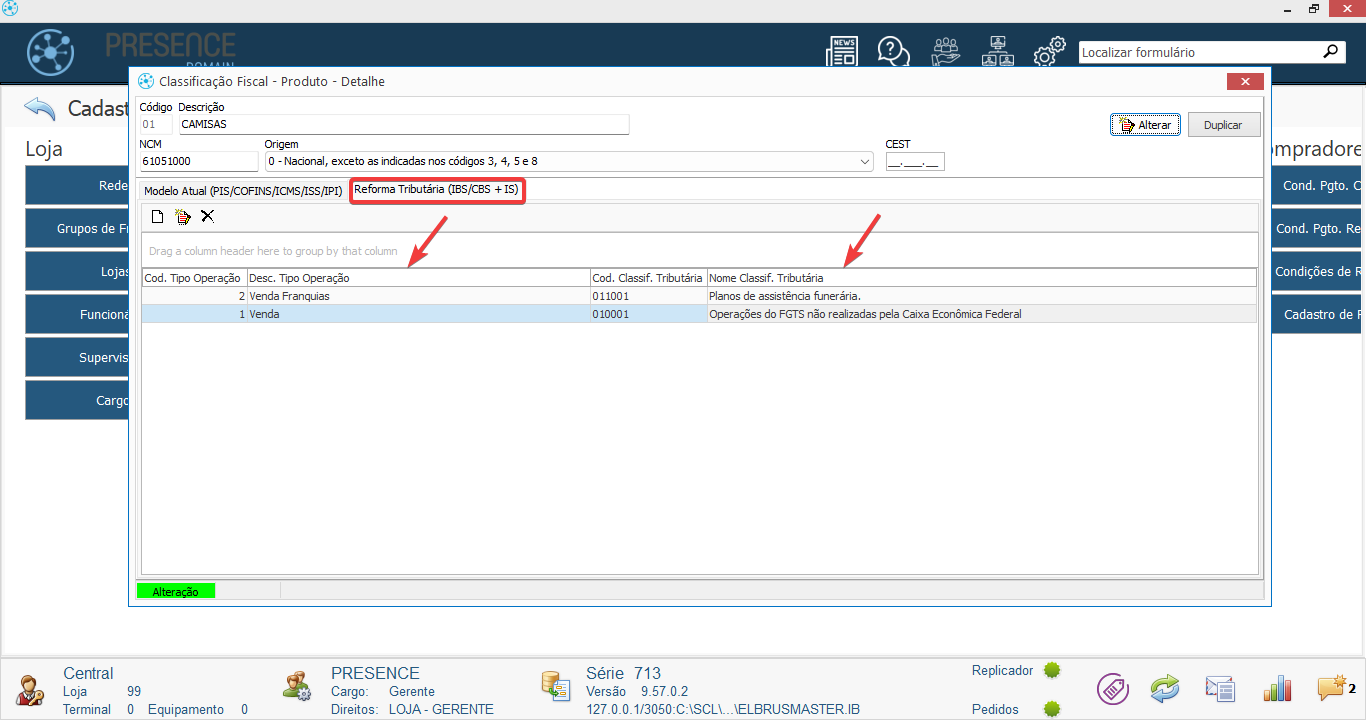The width and height of the screenshot is (1366, 720).
Task: Click the help chat bubble icon
Action: [x=892, y=52]
